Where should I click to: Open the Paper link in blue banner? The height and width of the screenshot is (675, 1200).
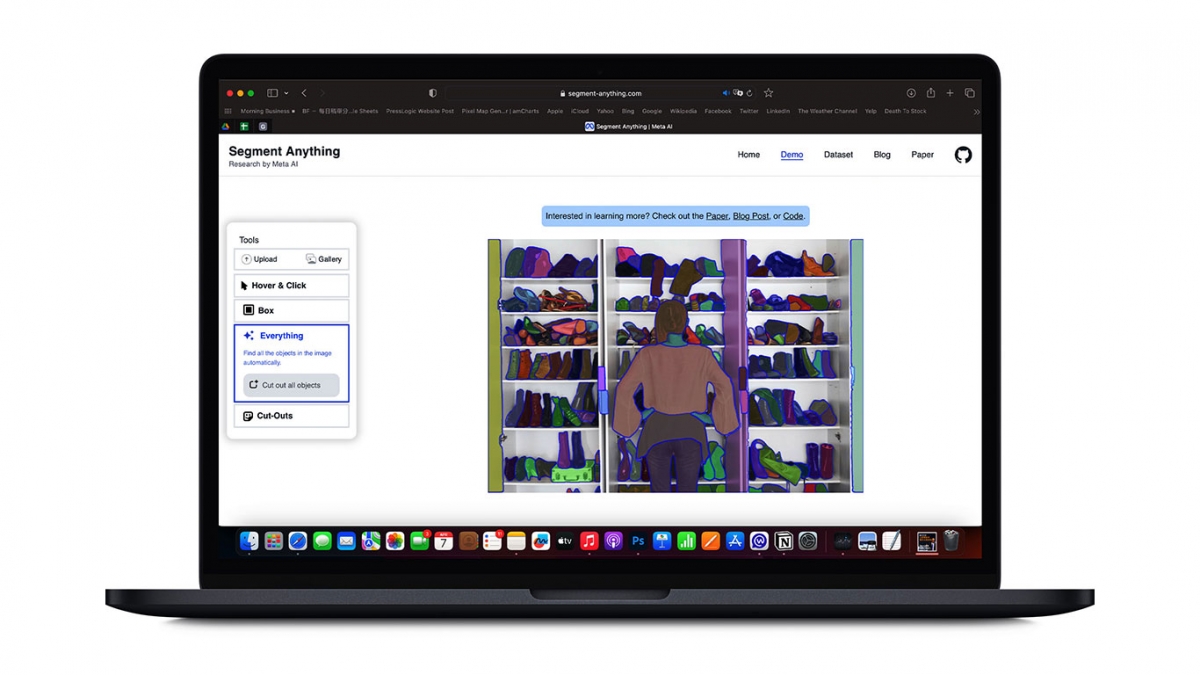(x=717, y=216)
